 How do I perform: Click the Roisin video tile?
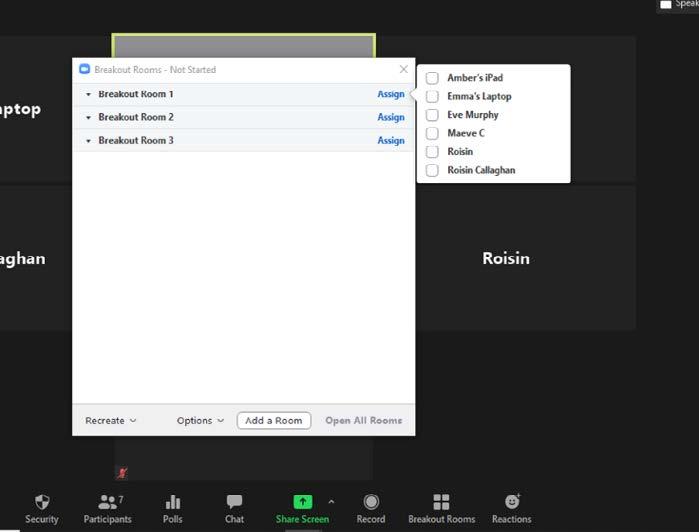click(x=526, y=258)
